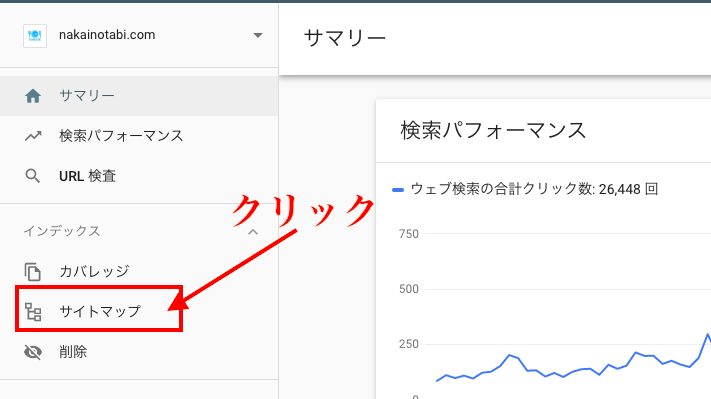Click the sitemap tree icon
The height and width of the screenshot is (399, 711).
(x=33, y=312)
